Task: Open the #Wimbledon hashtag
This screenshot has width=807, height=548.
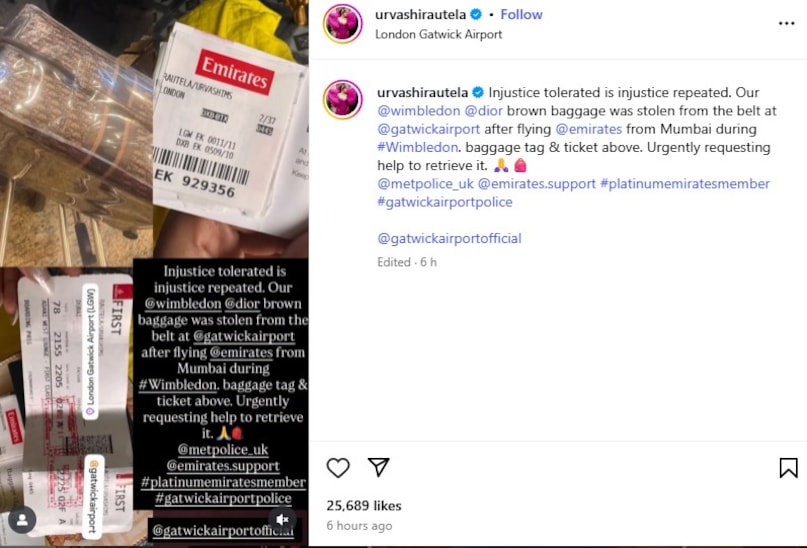Action: (417, 147)
